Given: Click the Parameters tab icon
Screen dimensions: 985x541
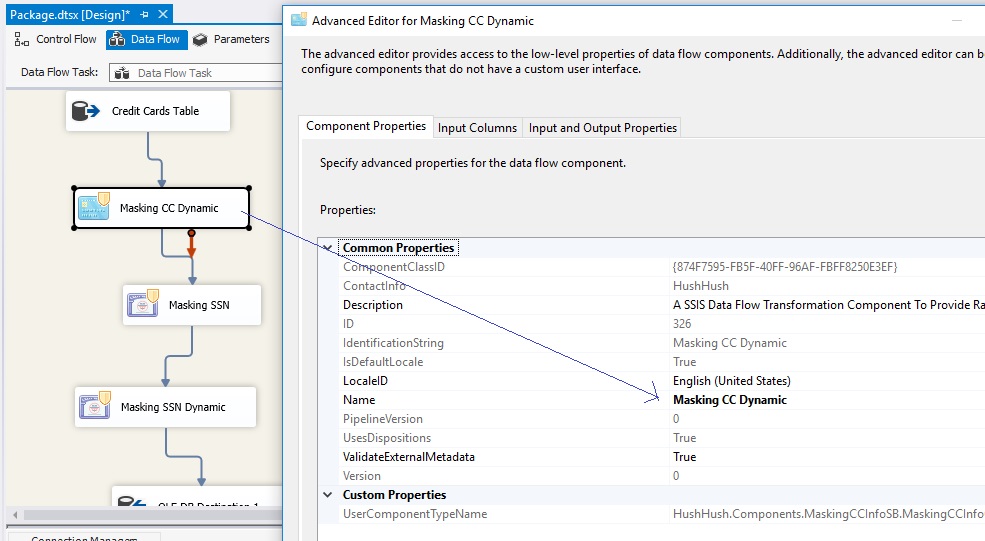Looking at the screenshot, I should tap(200, 40).
